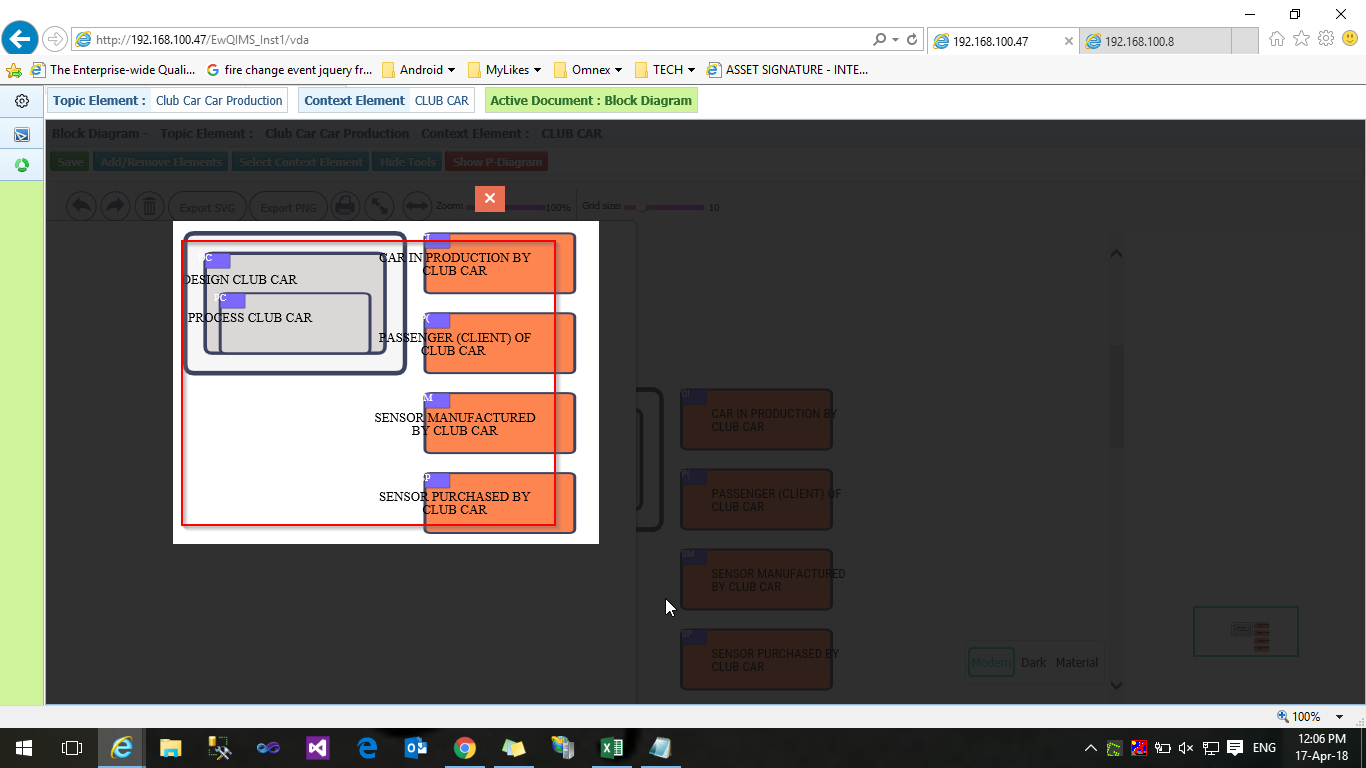Viewport: 1366px width, 768px height.
Task: Go back with the browser back arrow
Action: pyautogui.click(x=20, y=40)
